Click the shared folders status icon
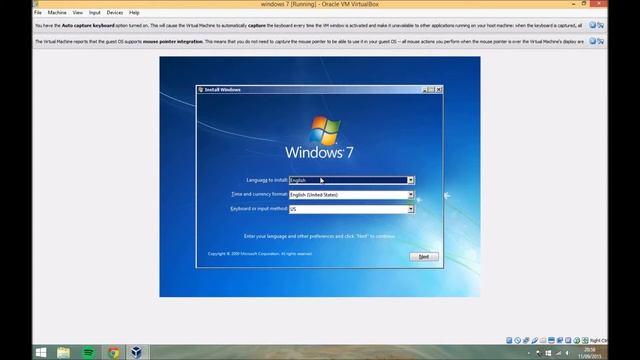This screenshot has height=360, width=640. [543, 340]
